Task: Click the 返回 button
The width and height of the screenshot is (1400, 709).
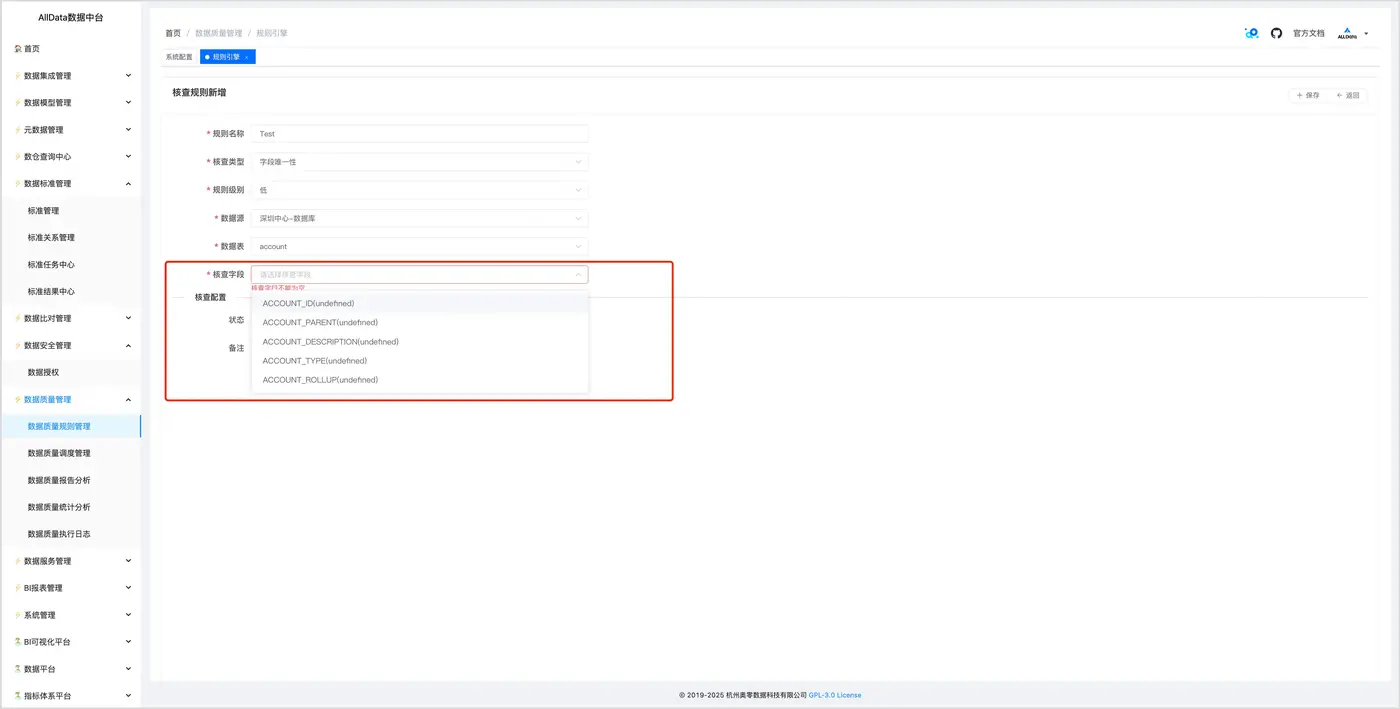Action: [1348, 95]
